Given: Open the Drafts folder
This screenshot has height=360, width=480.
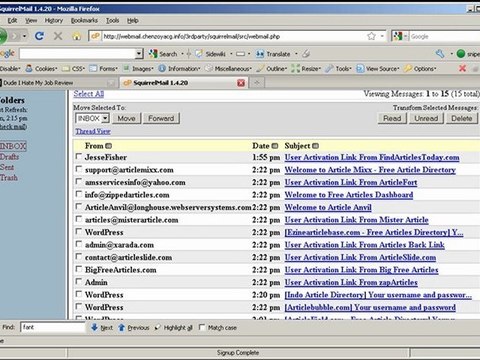Looking at the screenshot, I should pos(9,157).
